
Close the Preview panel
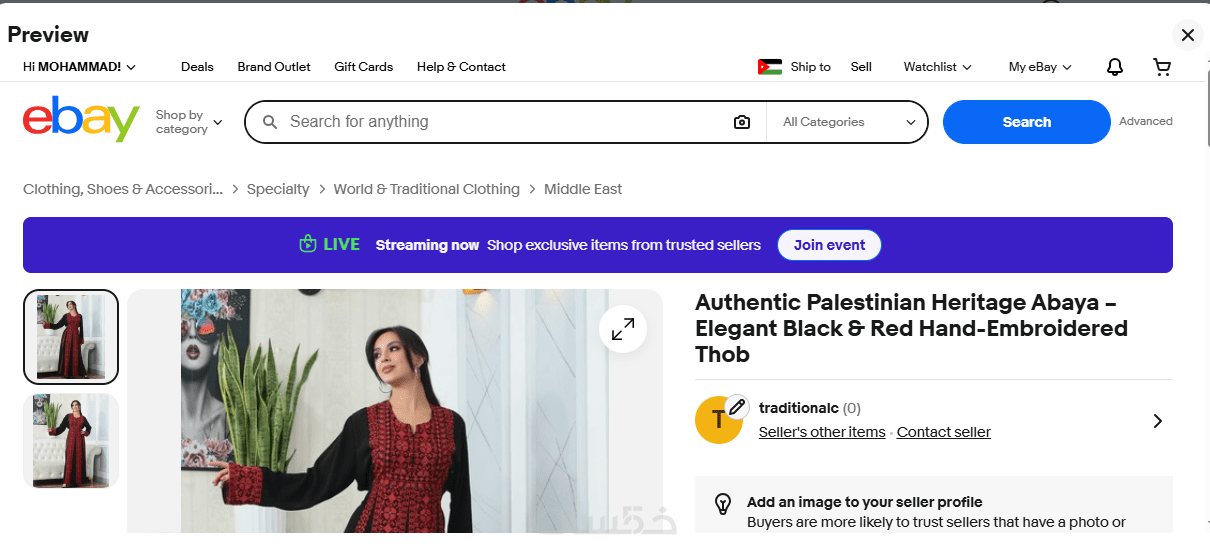1187,35
